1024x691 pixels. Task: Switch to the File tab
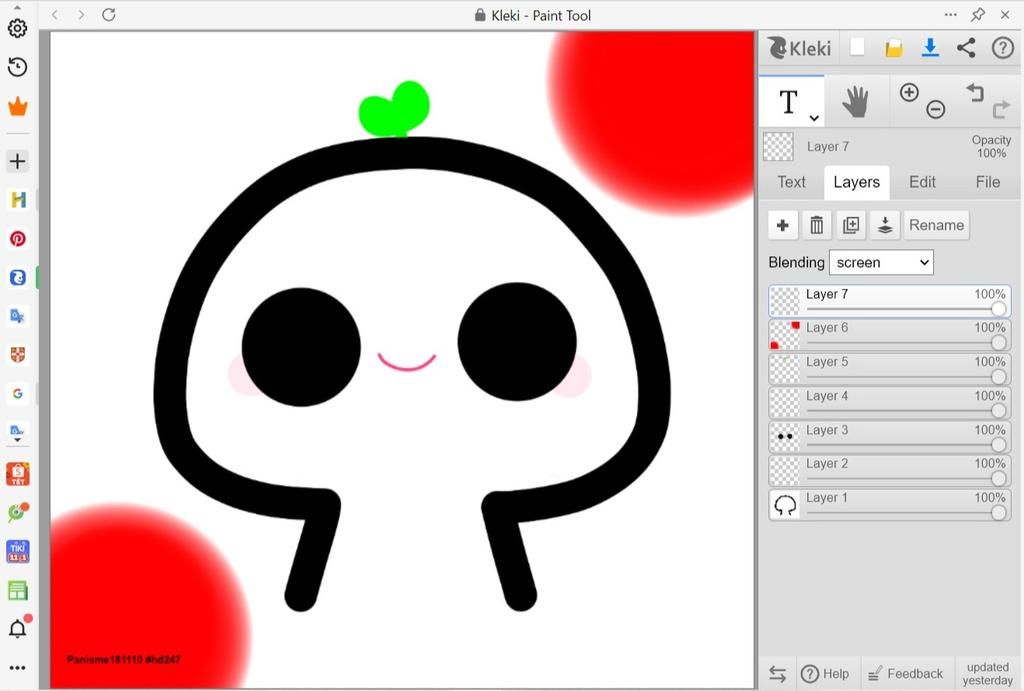coord(987,182)
